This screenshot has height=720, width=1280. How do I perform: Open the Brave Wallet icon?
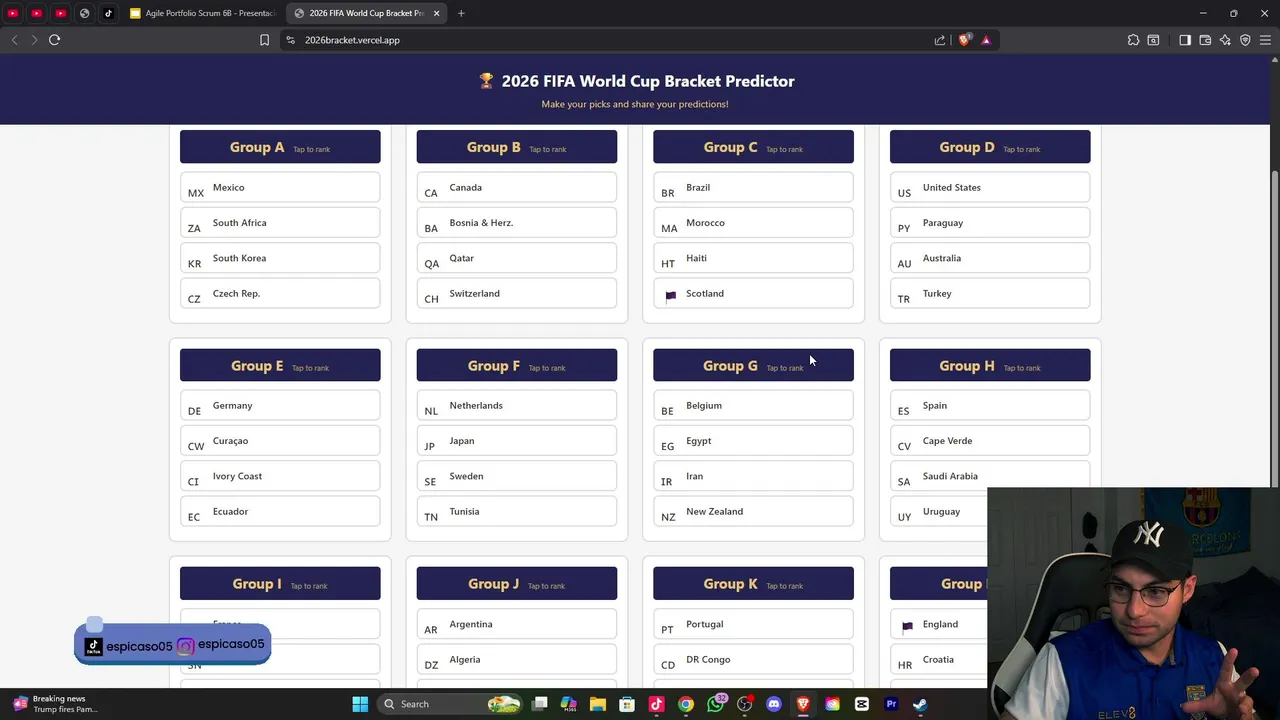coord(1205,40)
